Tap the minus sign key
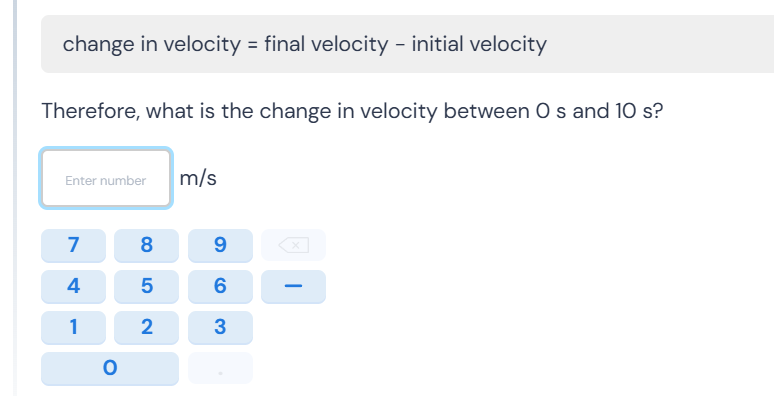 (x=293, y=286)
